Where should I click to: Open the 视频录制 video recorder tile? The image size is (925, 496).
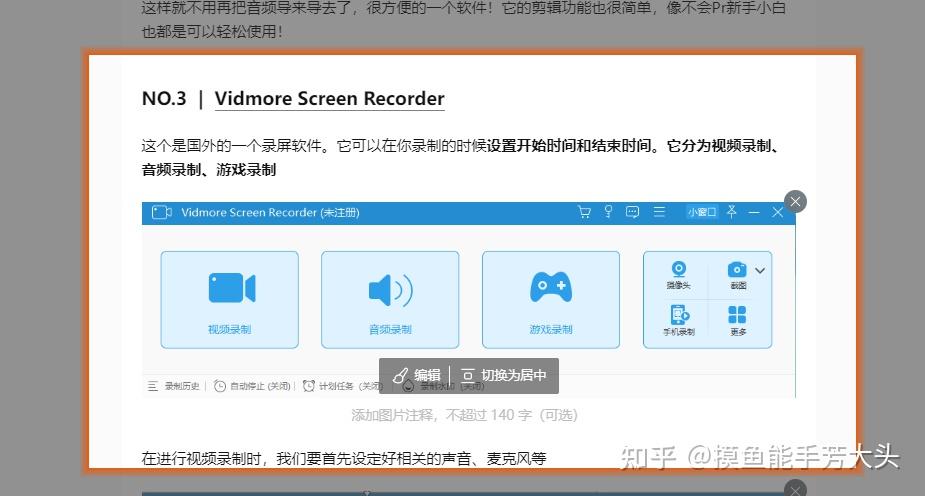pos(229,300)
